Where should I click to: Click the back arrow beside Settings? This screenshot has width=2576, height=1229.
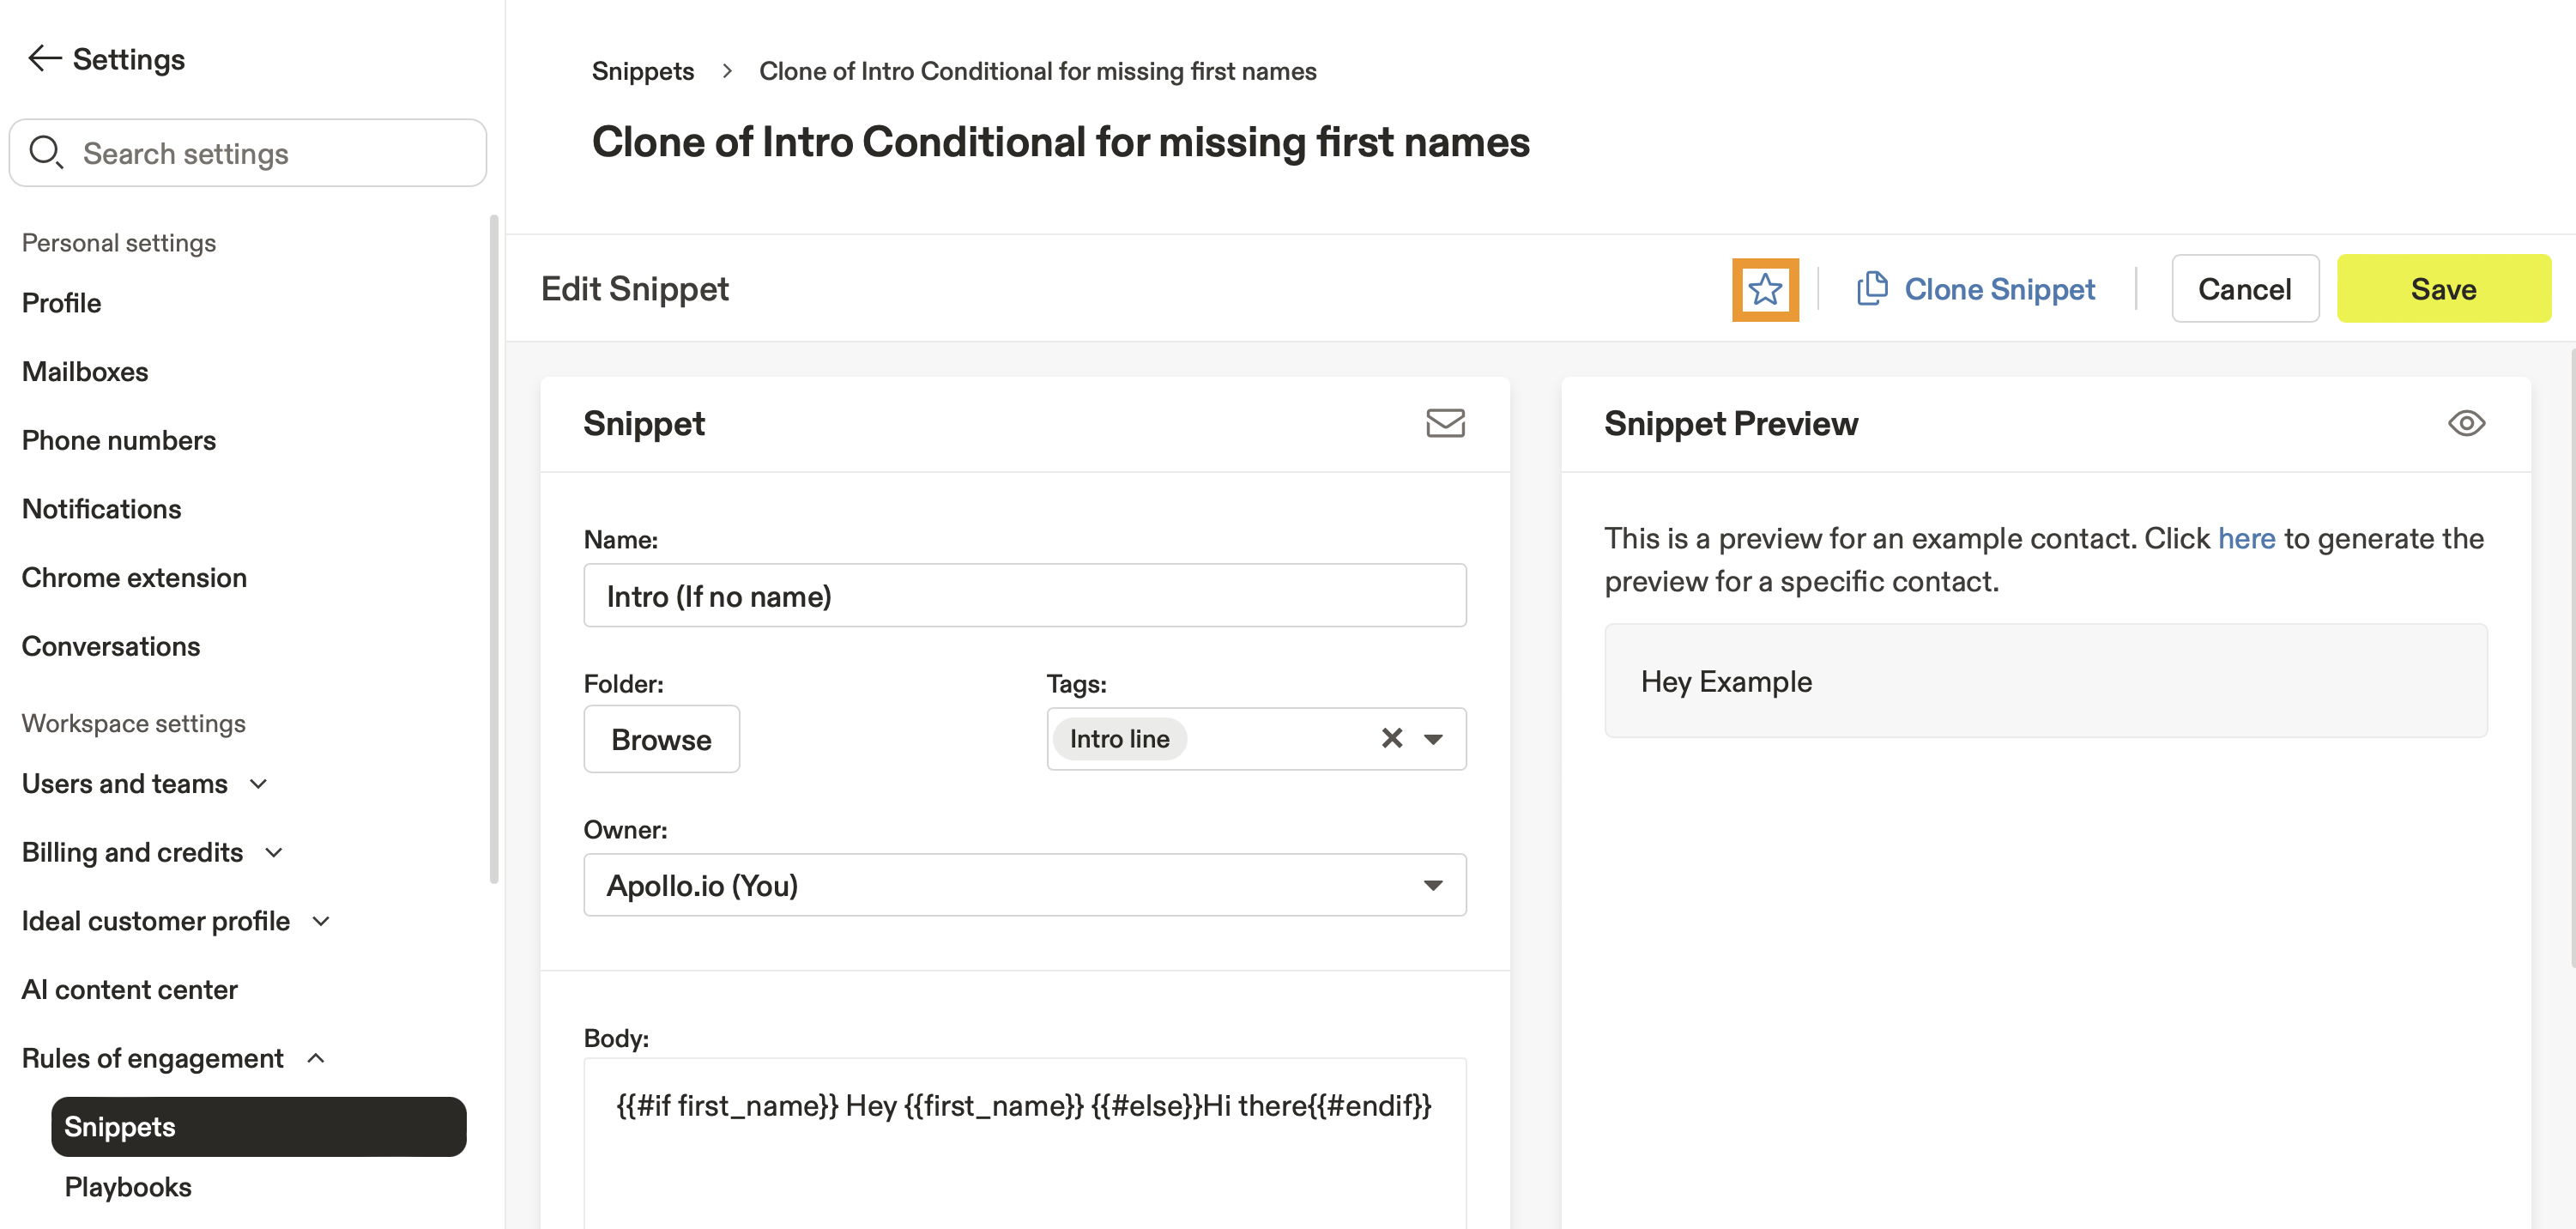[44, 59]
